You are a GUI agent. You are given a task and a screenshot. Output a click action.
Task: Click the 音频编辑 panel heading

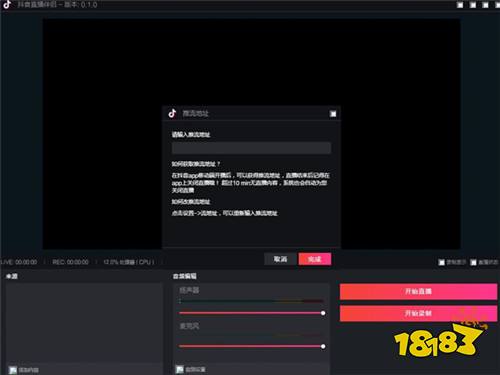185,276
